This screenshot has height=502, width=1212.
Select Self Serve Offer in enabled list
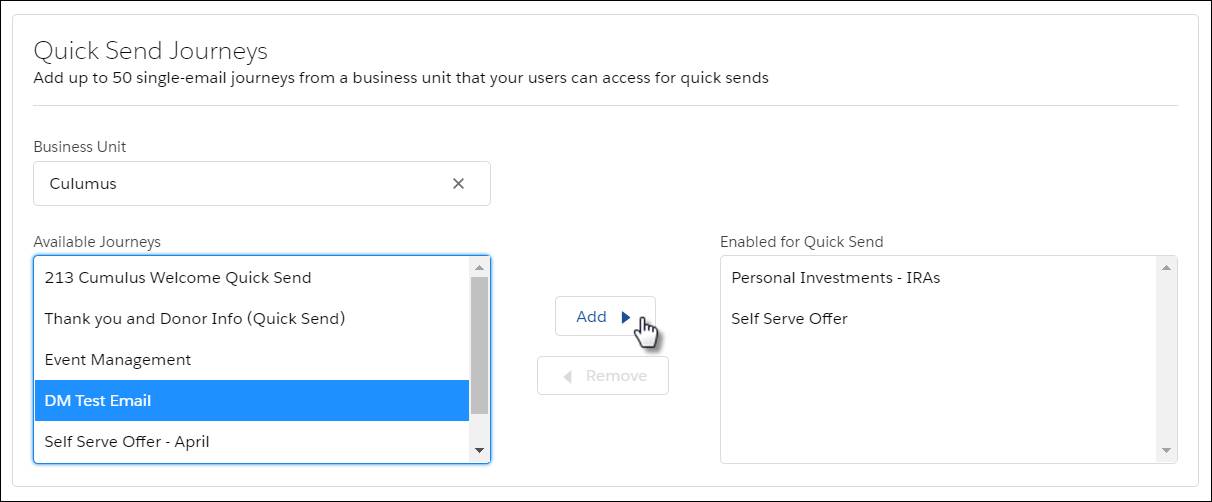click(939, 319)
